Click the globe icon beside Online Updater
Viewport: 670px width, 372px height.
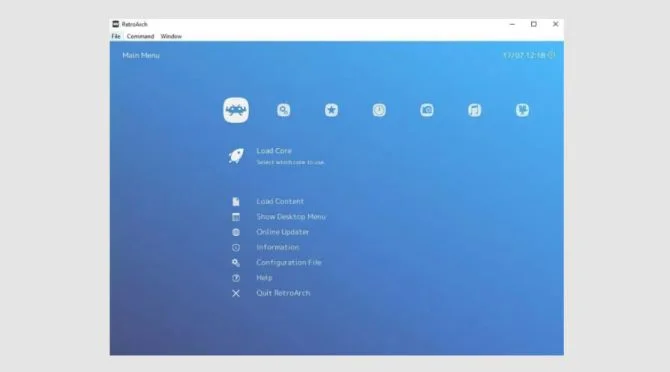[x=236, y=232]
